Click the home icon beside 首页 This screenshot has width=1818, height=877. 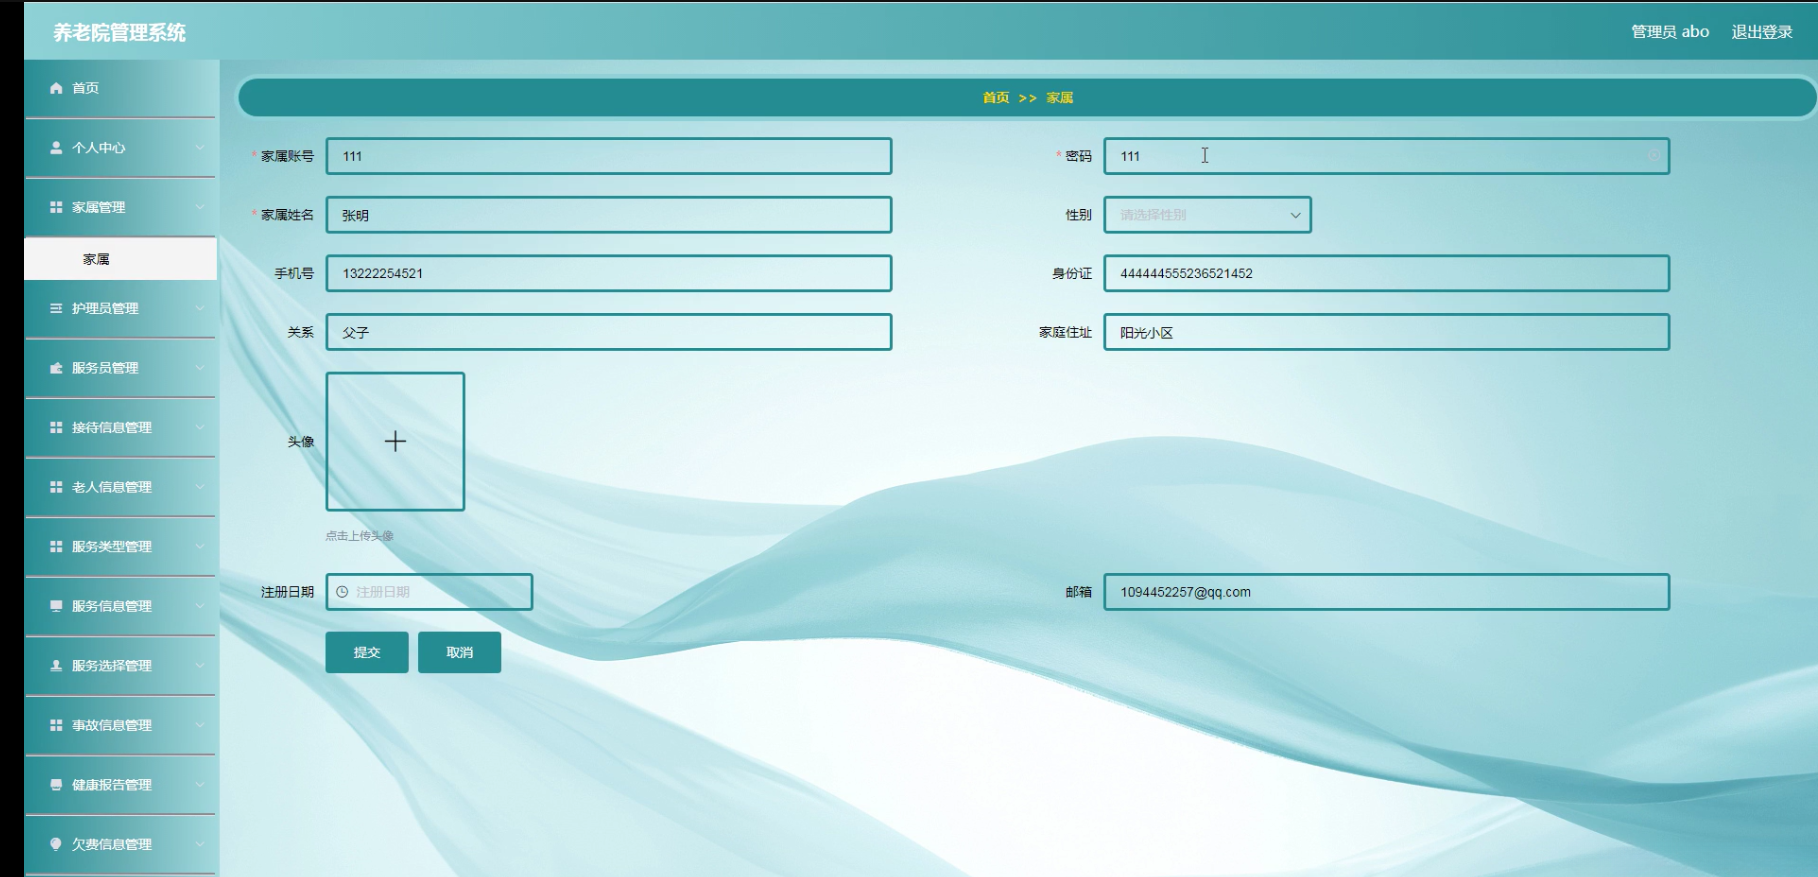pyautogui.click(x=56, y=88)
